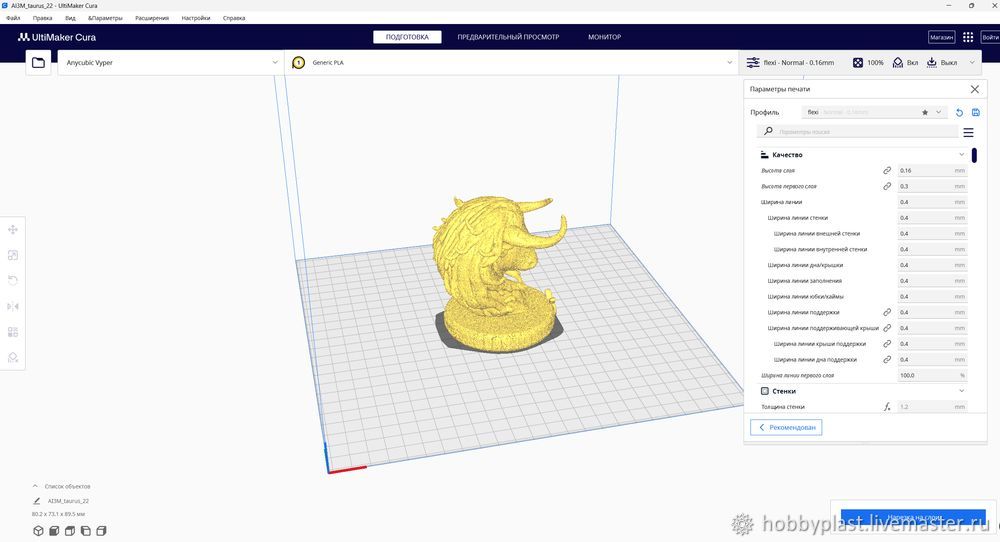Switch to ПРЕДВАРИТЕЛЬНЫЙ ПРОСМОТР tab
Image resolution: width=1000 pixels, height=542 pixels.
(x=508, y=37)
